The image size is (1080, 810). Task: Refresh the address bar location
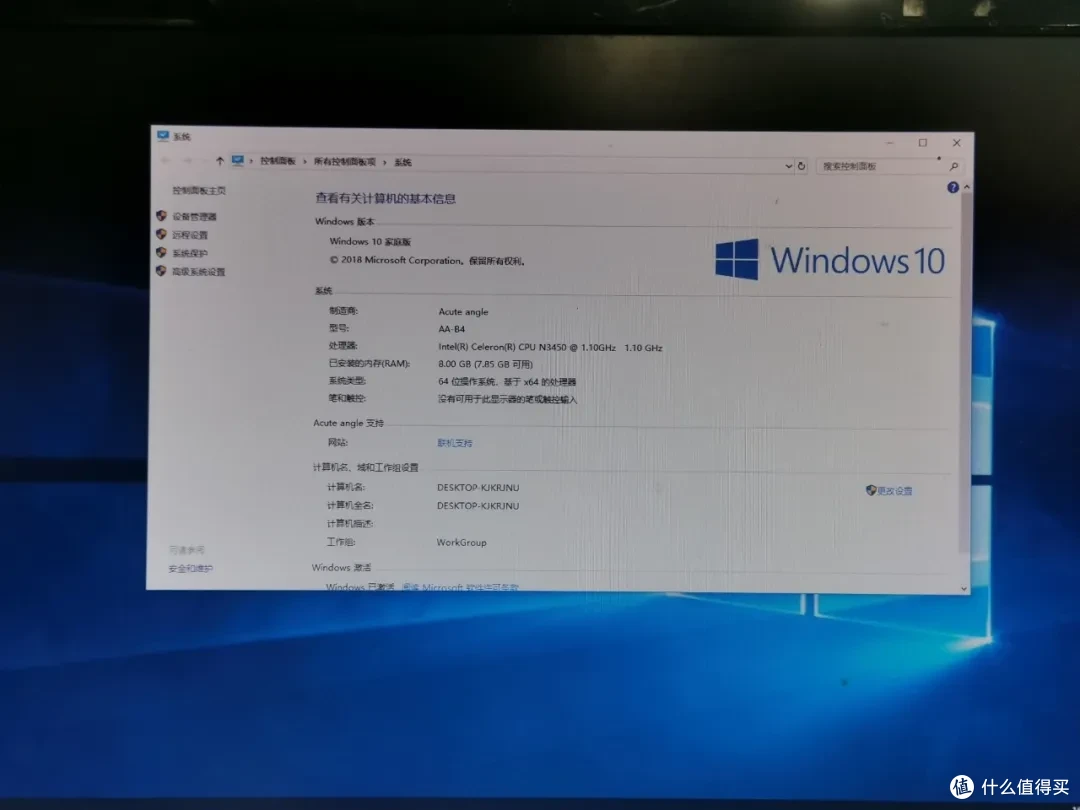click(801, 166)
